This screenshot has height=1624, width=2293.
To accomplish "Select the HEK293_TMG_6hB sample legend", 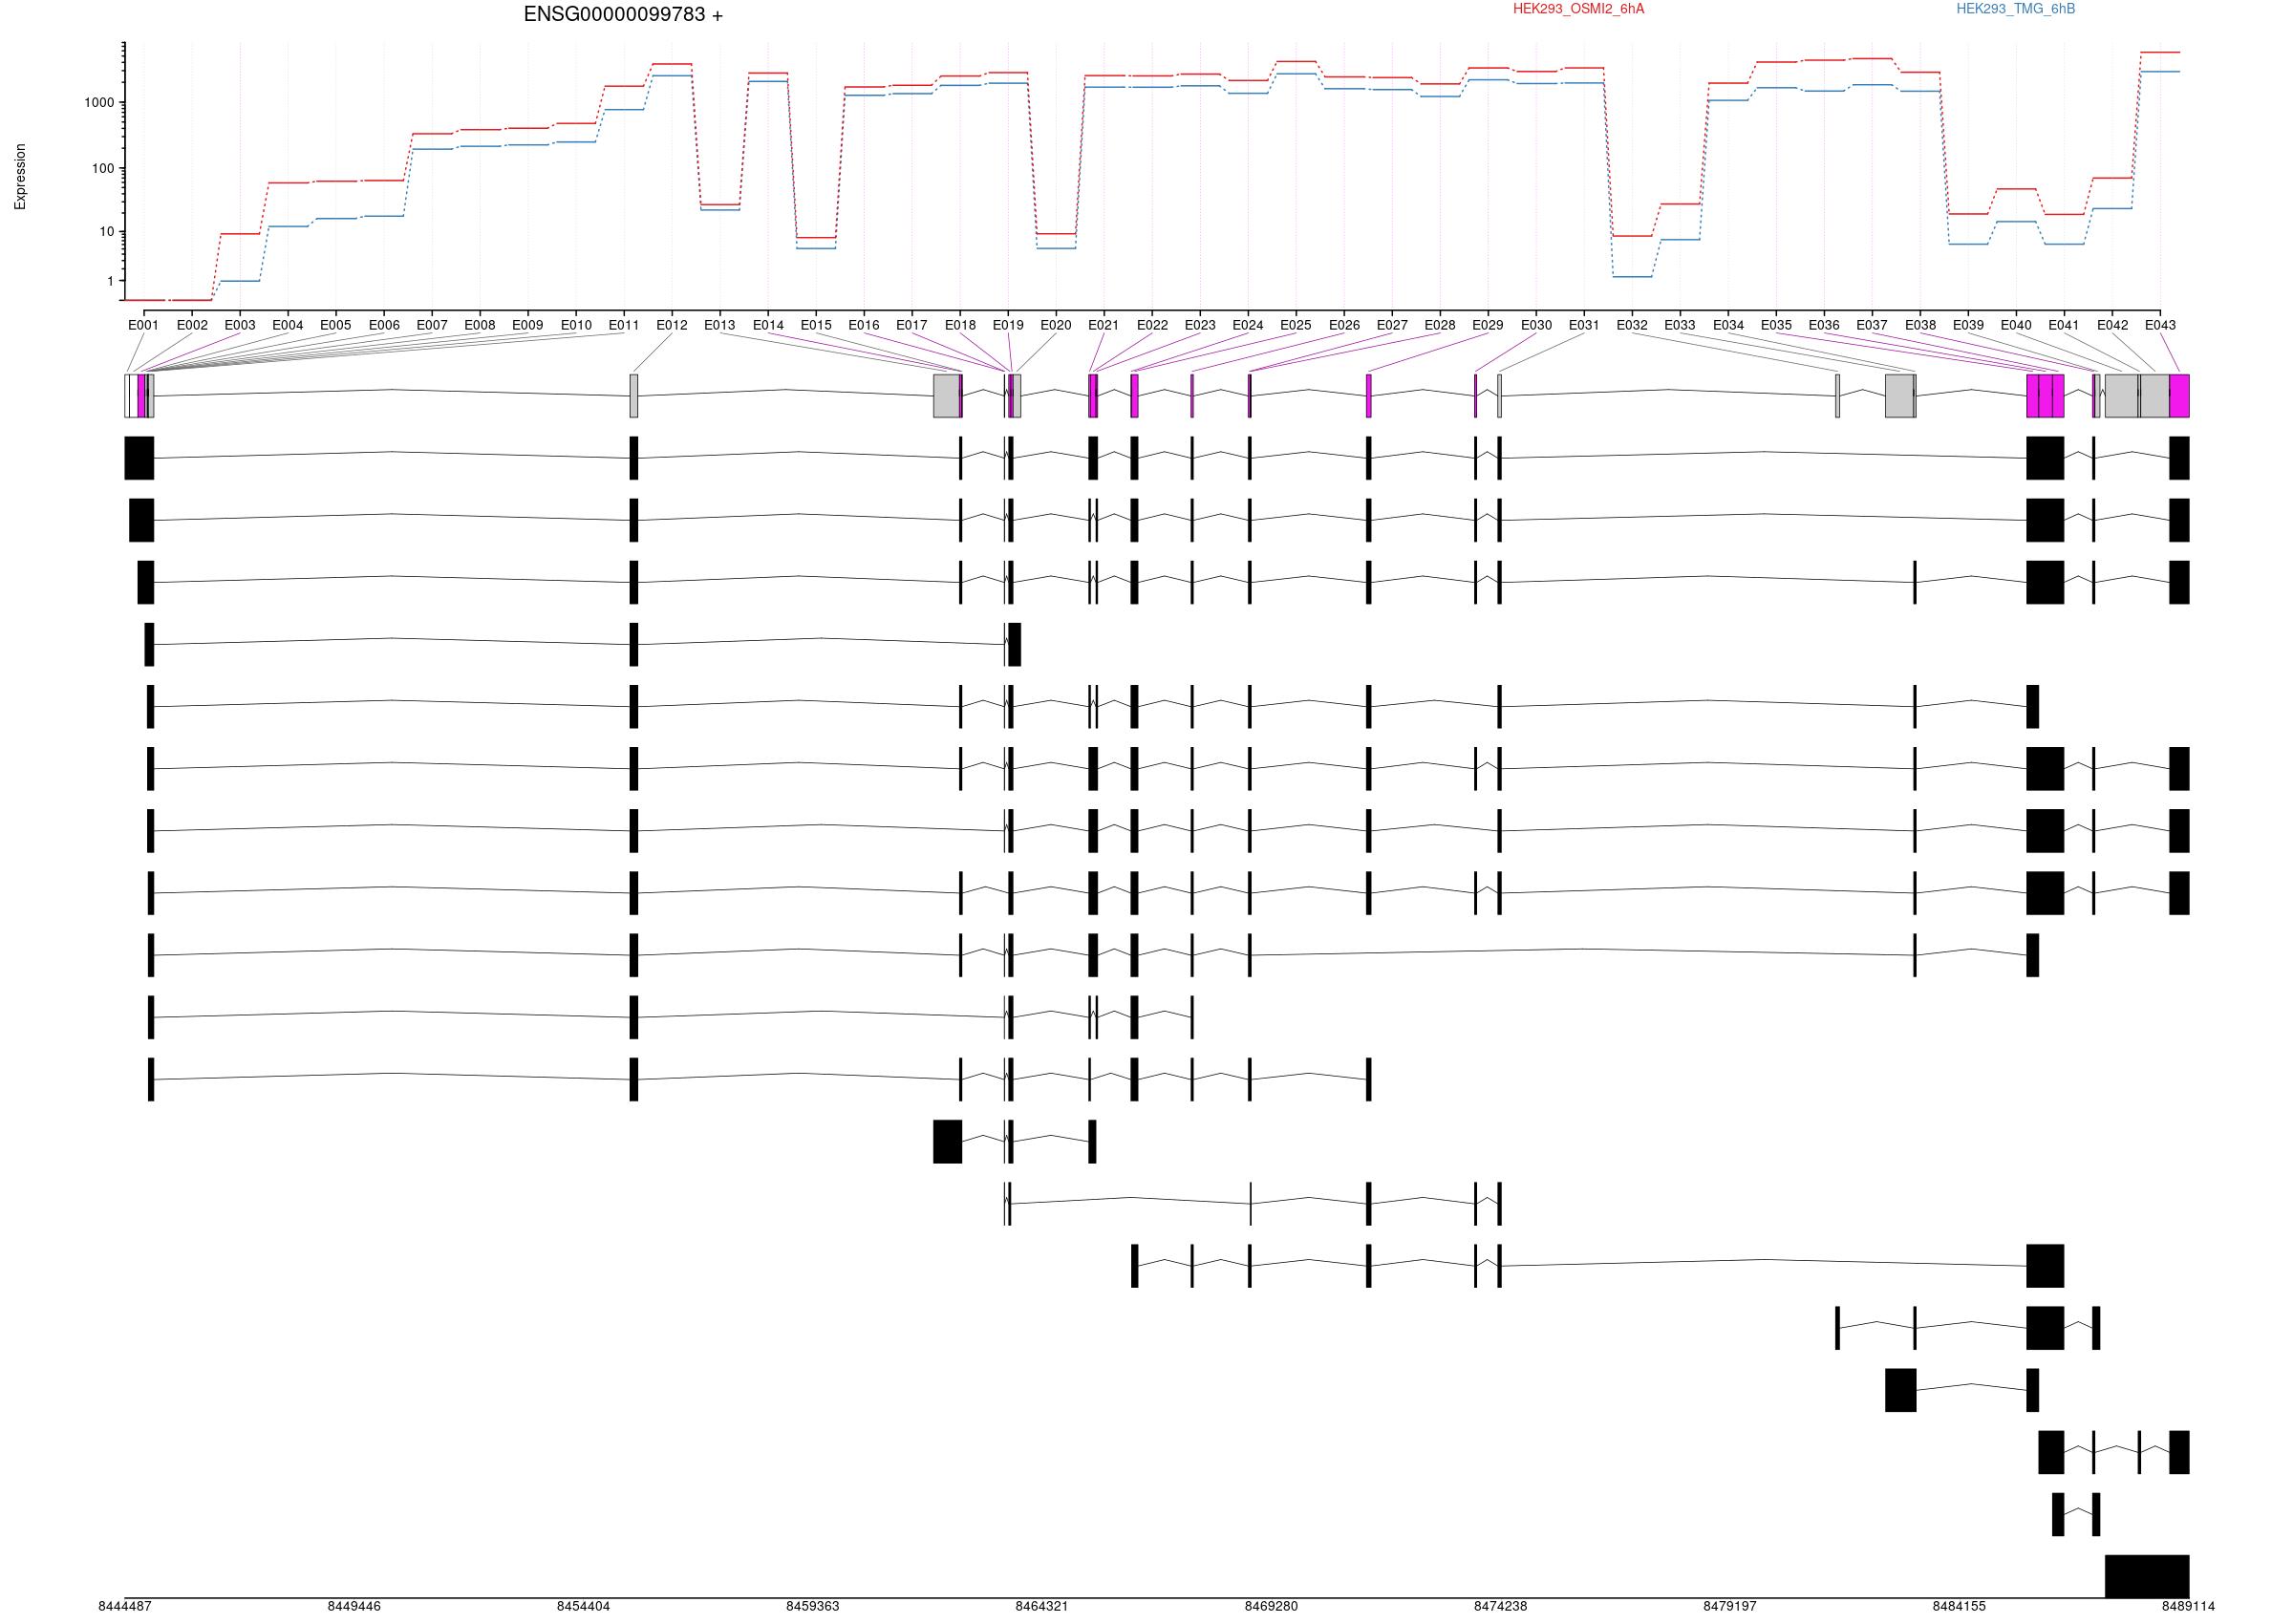I will coord(2015,9).
